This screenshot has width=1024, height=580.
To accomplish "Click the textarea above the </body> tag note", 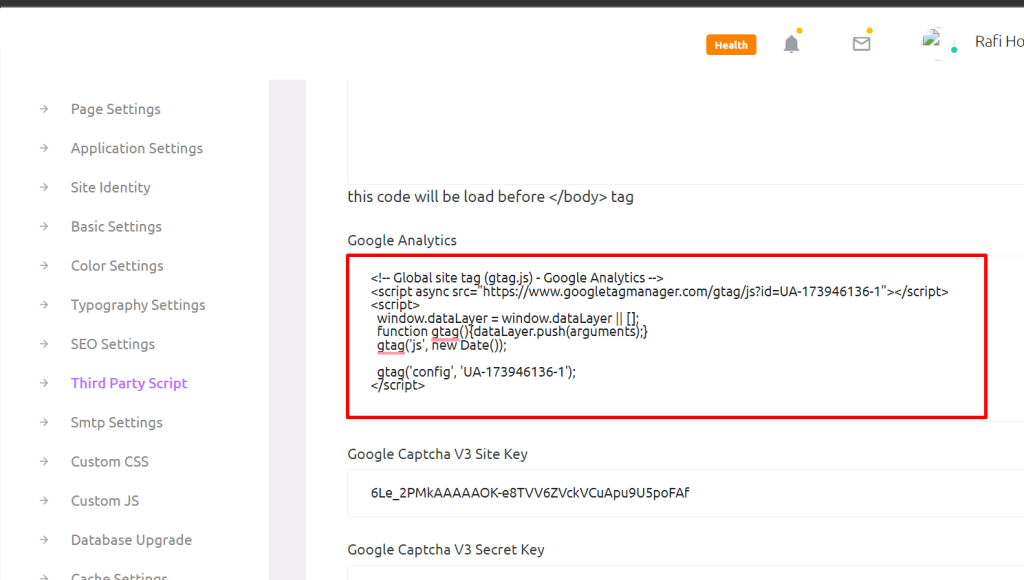I will coord(685,132).
